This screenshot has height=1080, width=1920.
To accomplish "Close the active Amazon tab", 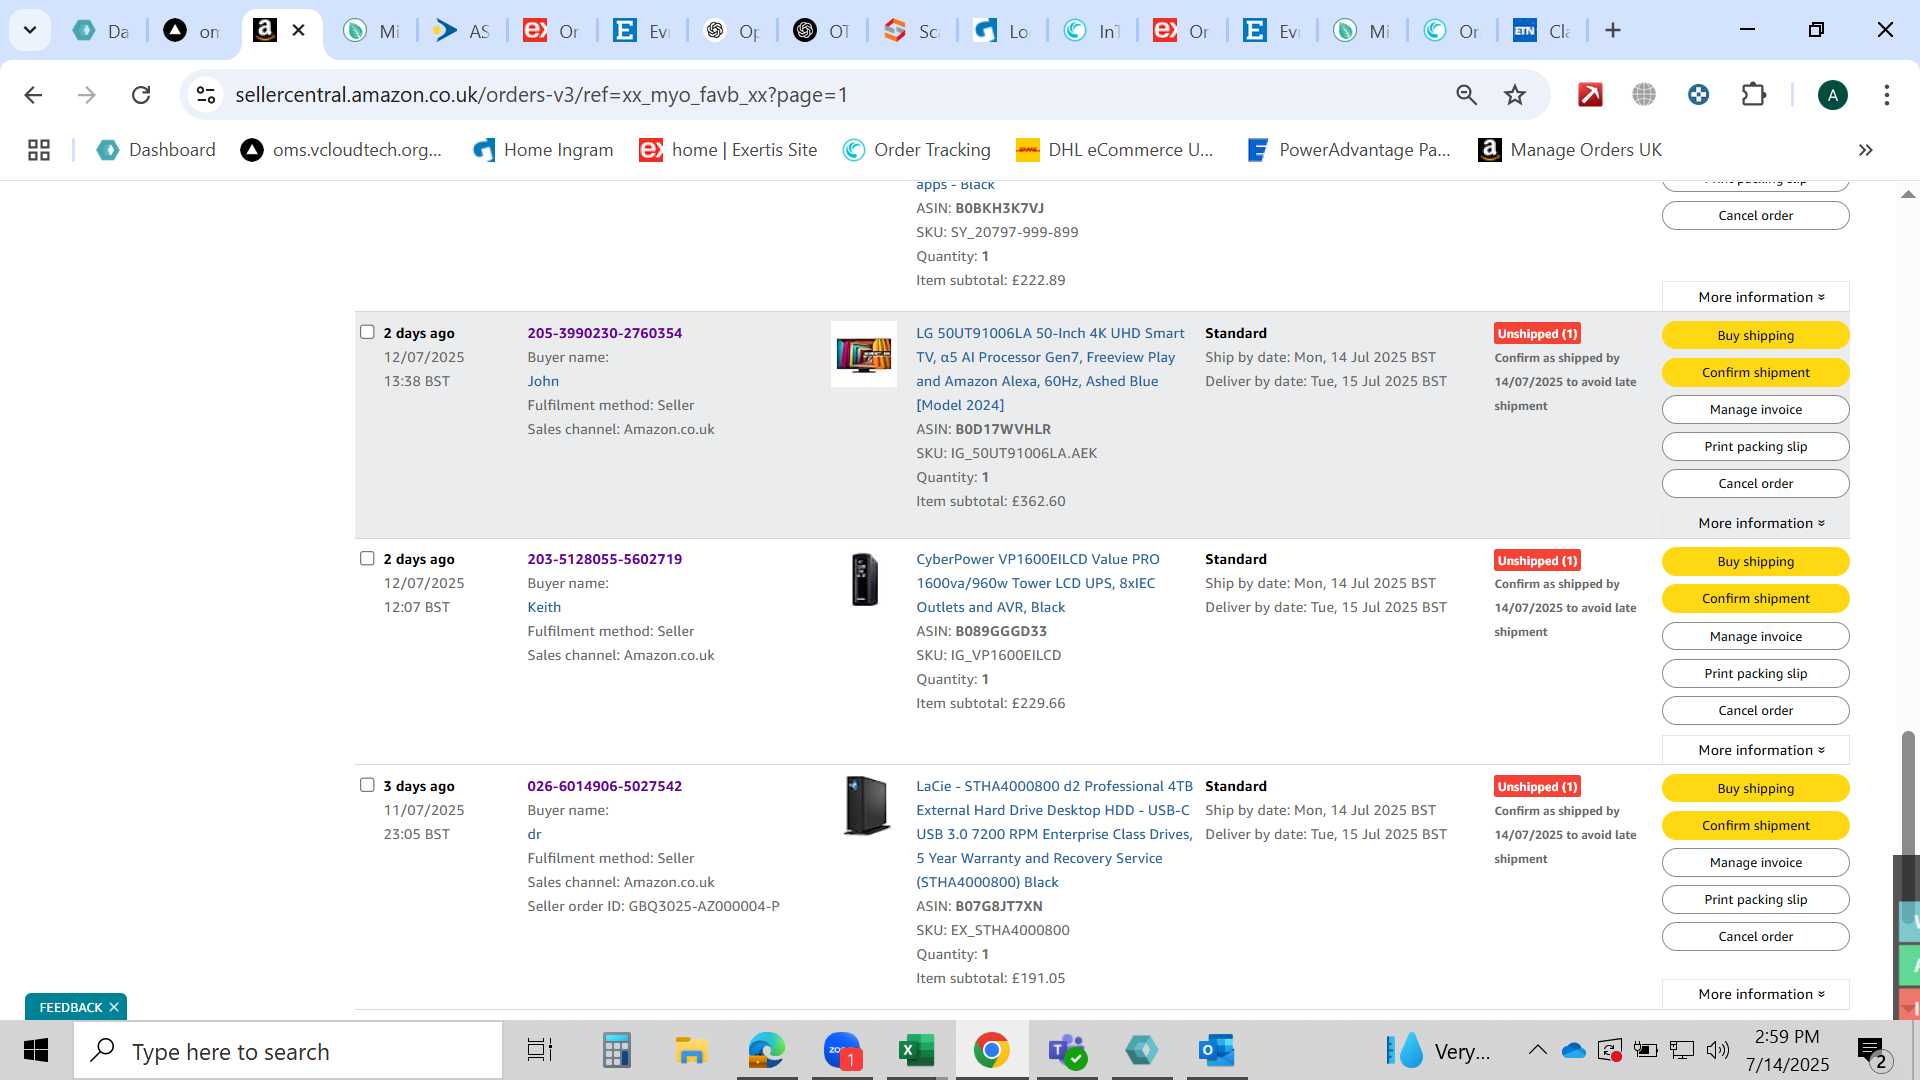I will 298,30.
